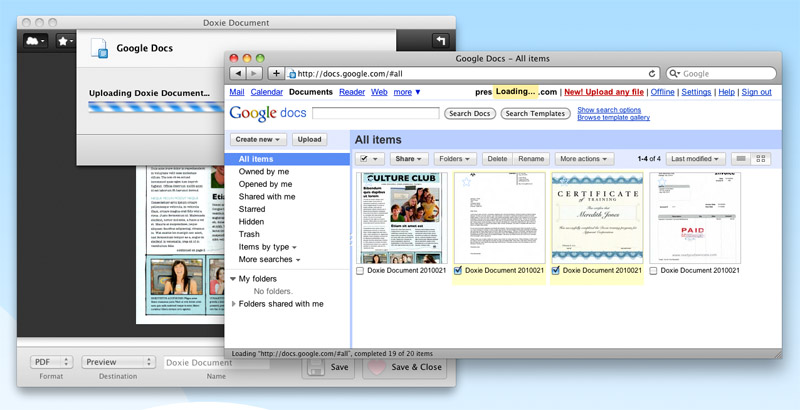
Task: Switch to grid thumbnail view
Action: tap(761, 159)
